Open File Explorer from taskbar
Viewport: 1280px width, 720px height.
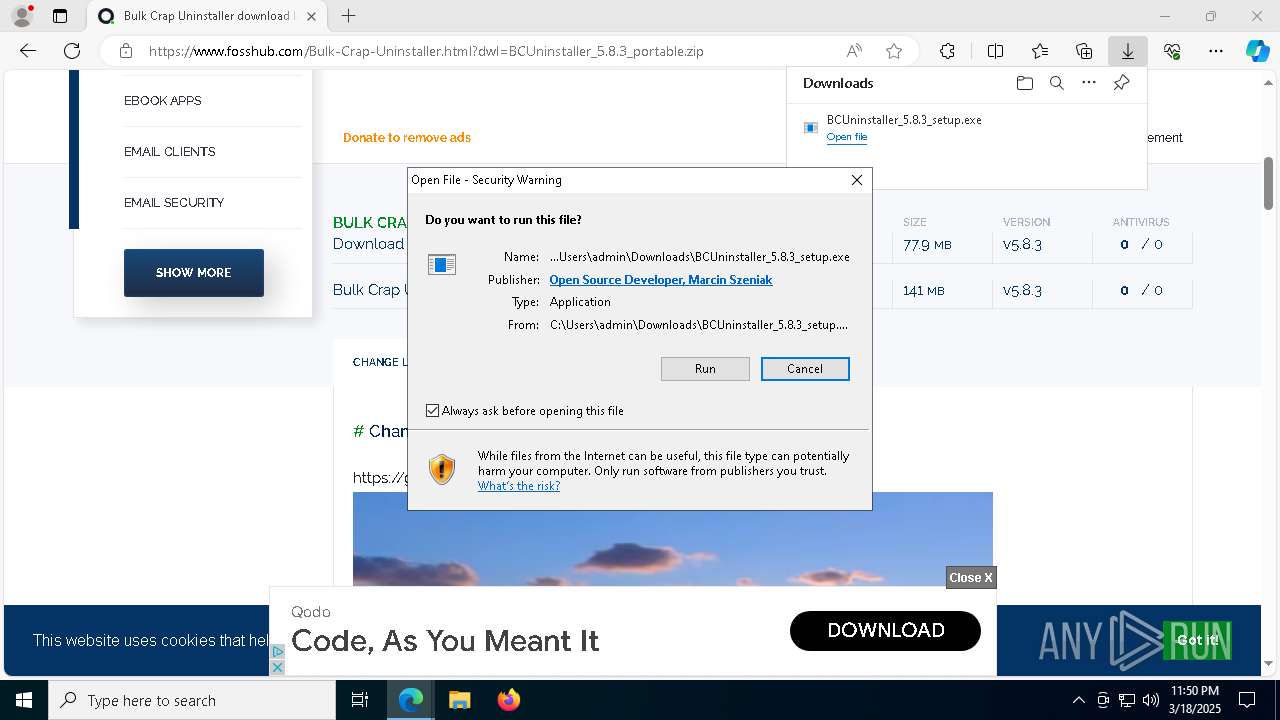pos(459,700)
